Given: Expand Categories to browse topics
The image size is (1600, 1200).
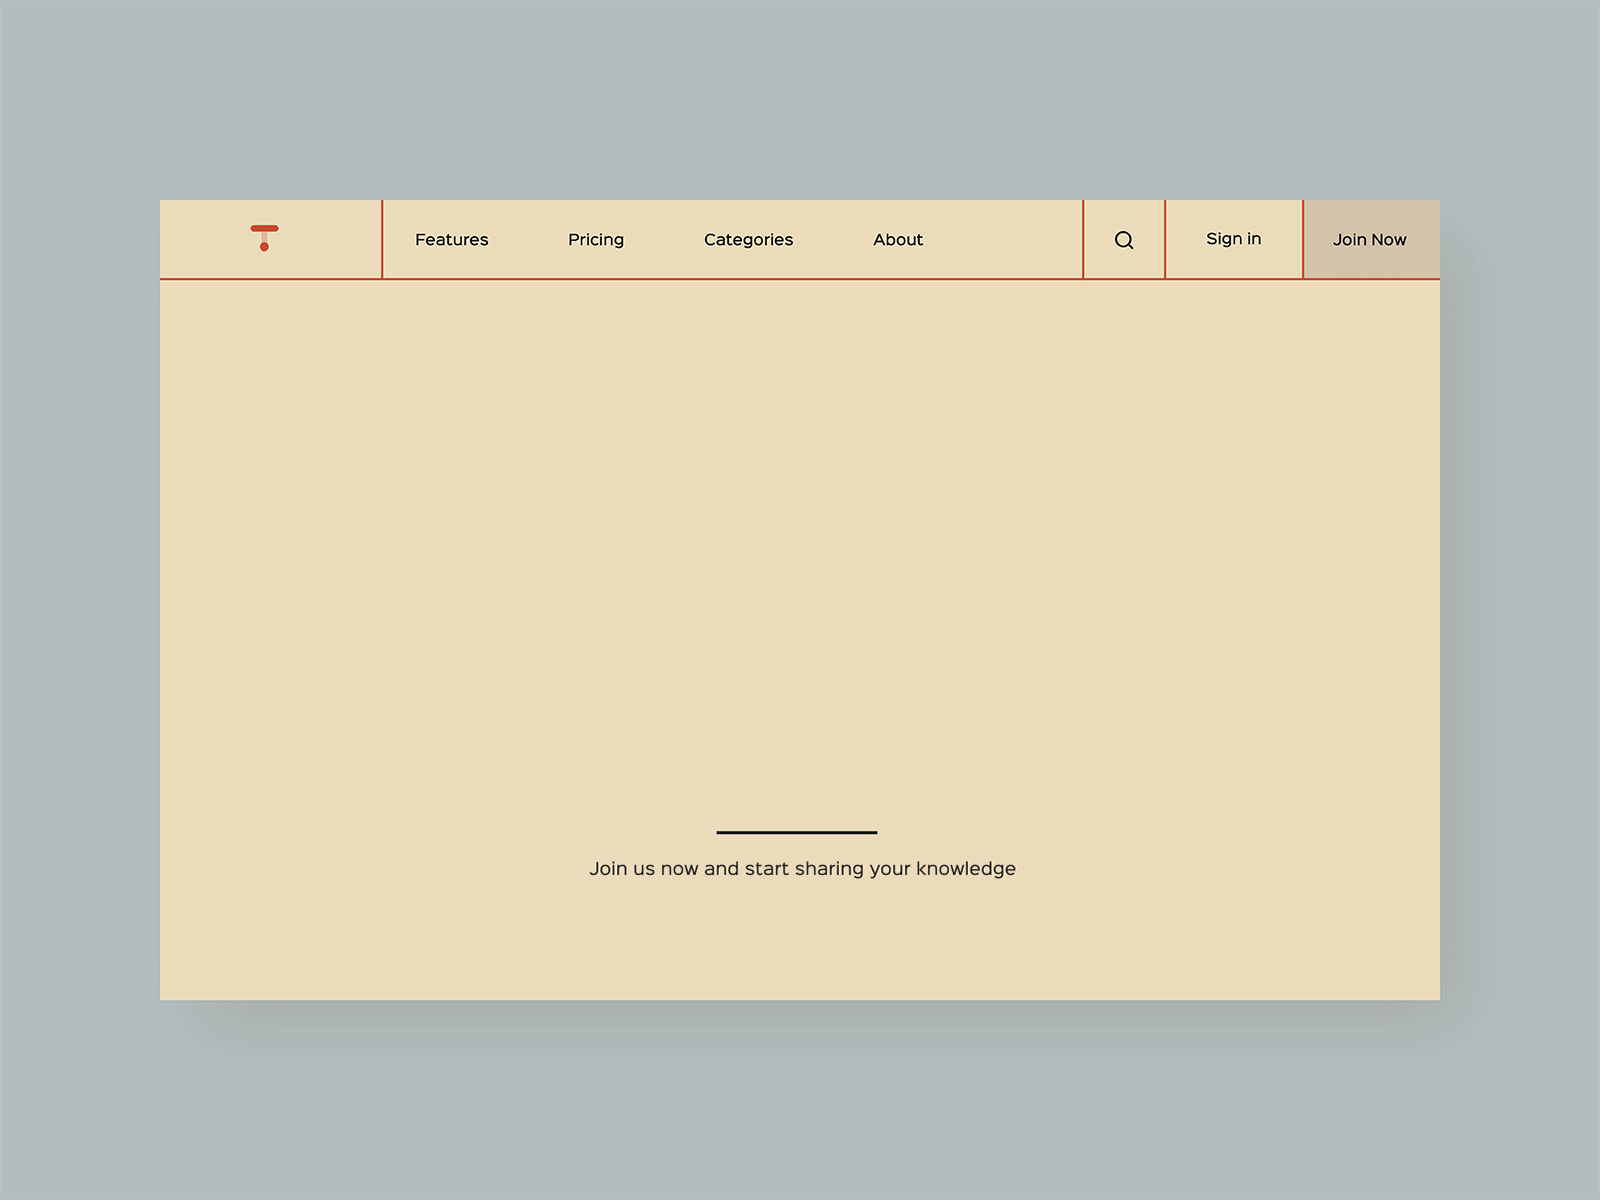Looking at the screenshot, I should pos(748,239).
